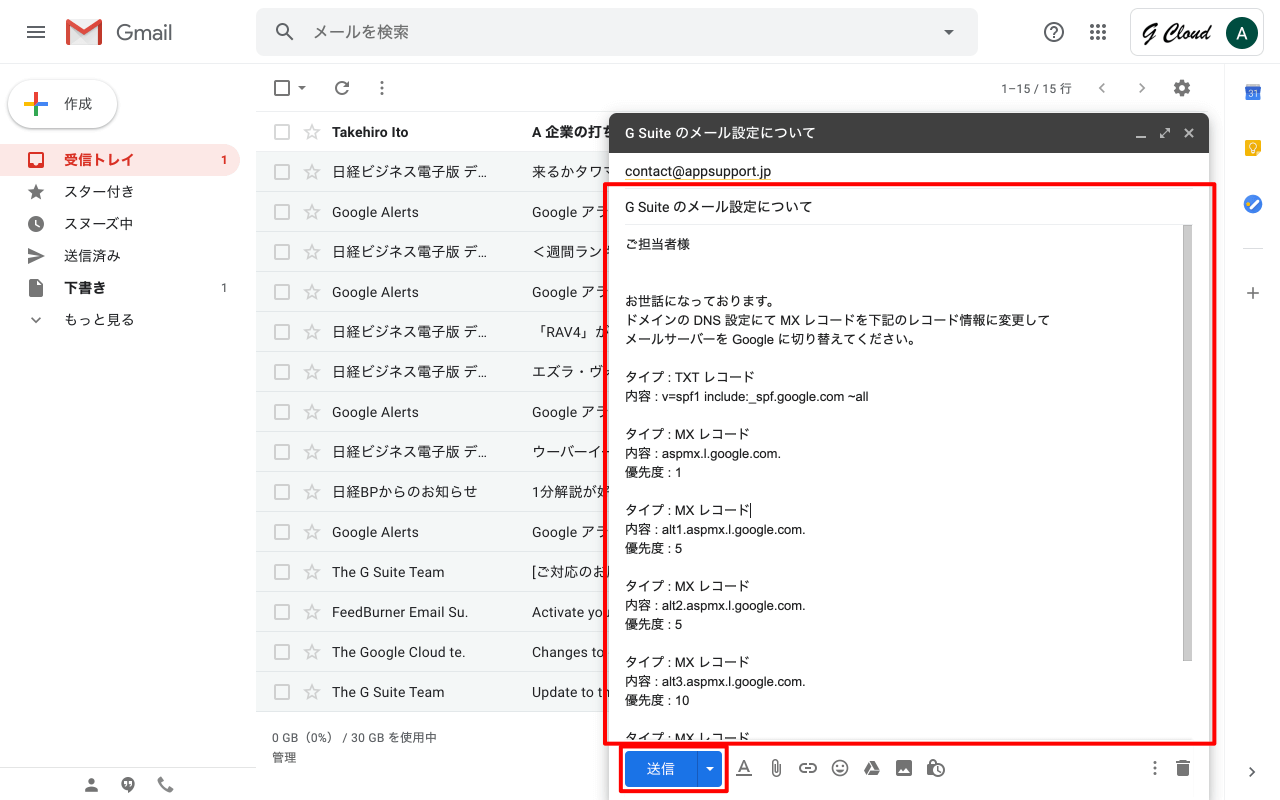
Task: Discard the draft with trash icon
Action: pyautogui.click(x=1183, y=768)
